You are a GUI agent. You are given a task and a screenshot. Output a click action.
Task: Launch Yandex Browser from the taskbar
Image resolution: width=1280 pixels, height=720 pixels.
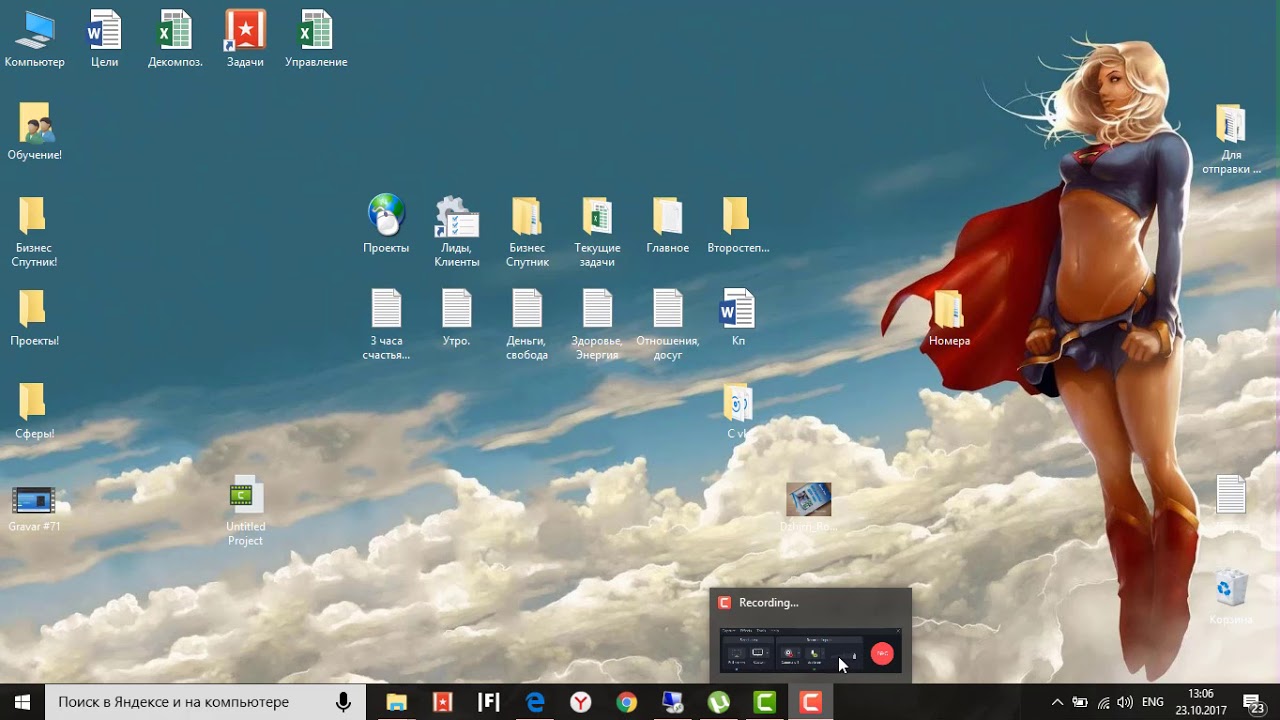(x=581, y=702)
